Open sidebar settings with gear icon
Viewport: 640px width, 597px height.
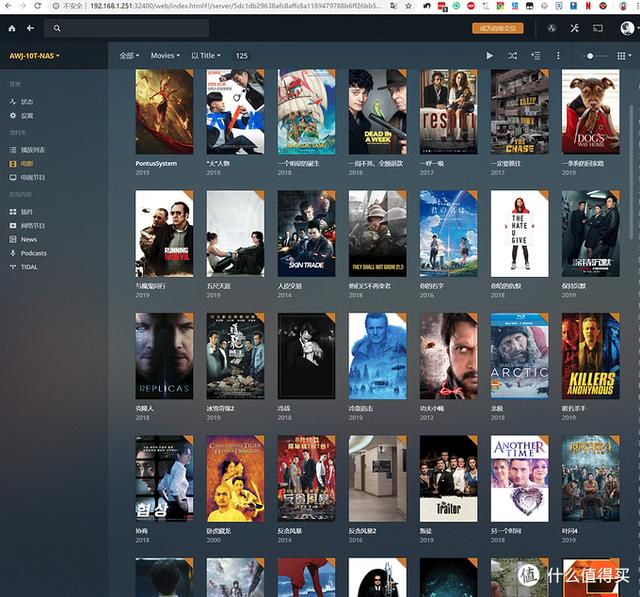(21, 115)
